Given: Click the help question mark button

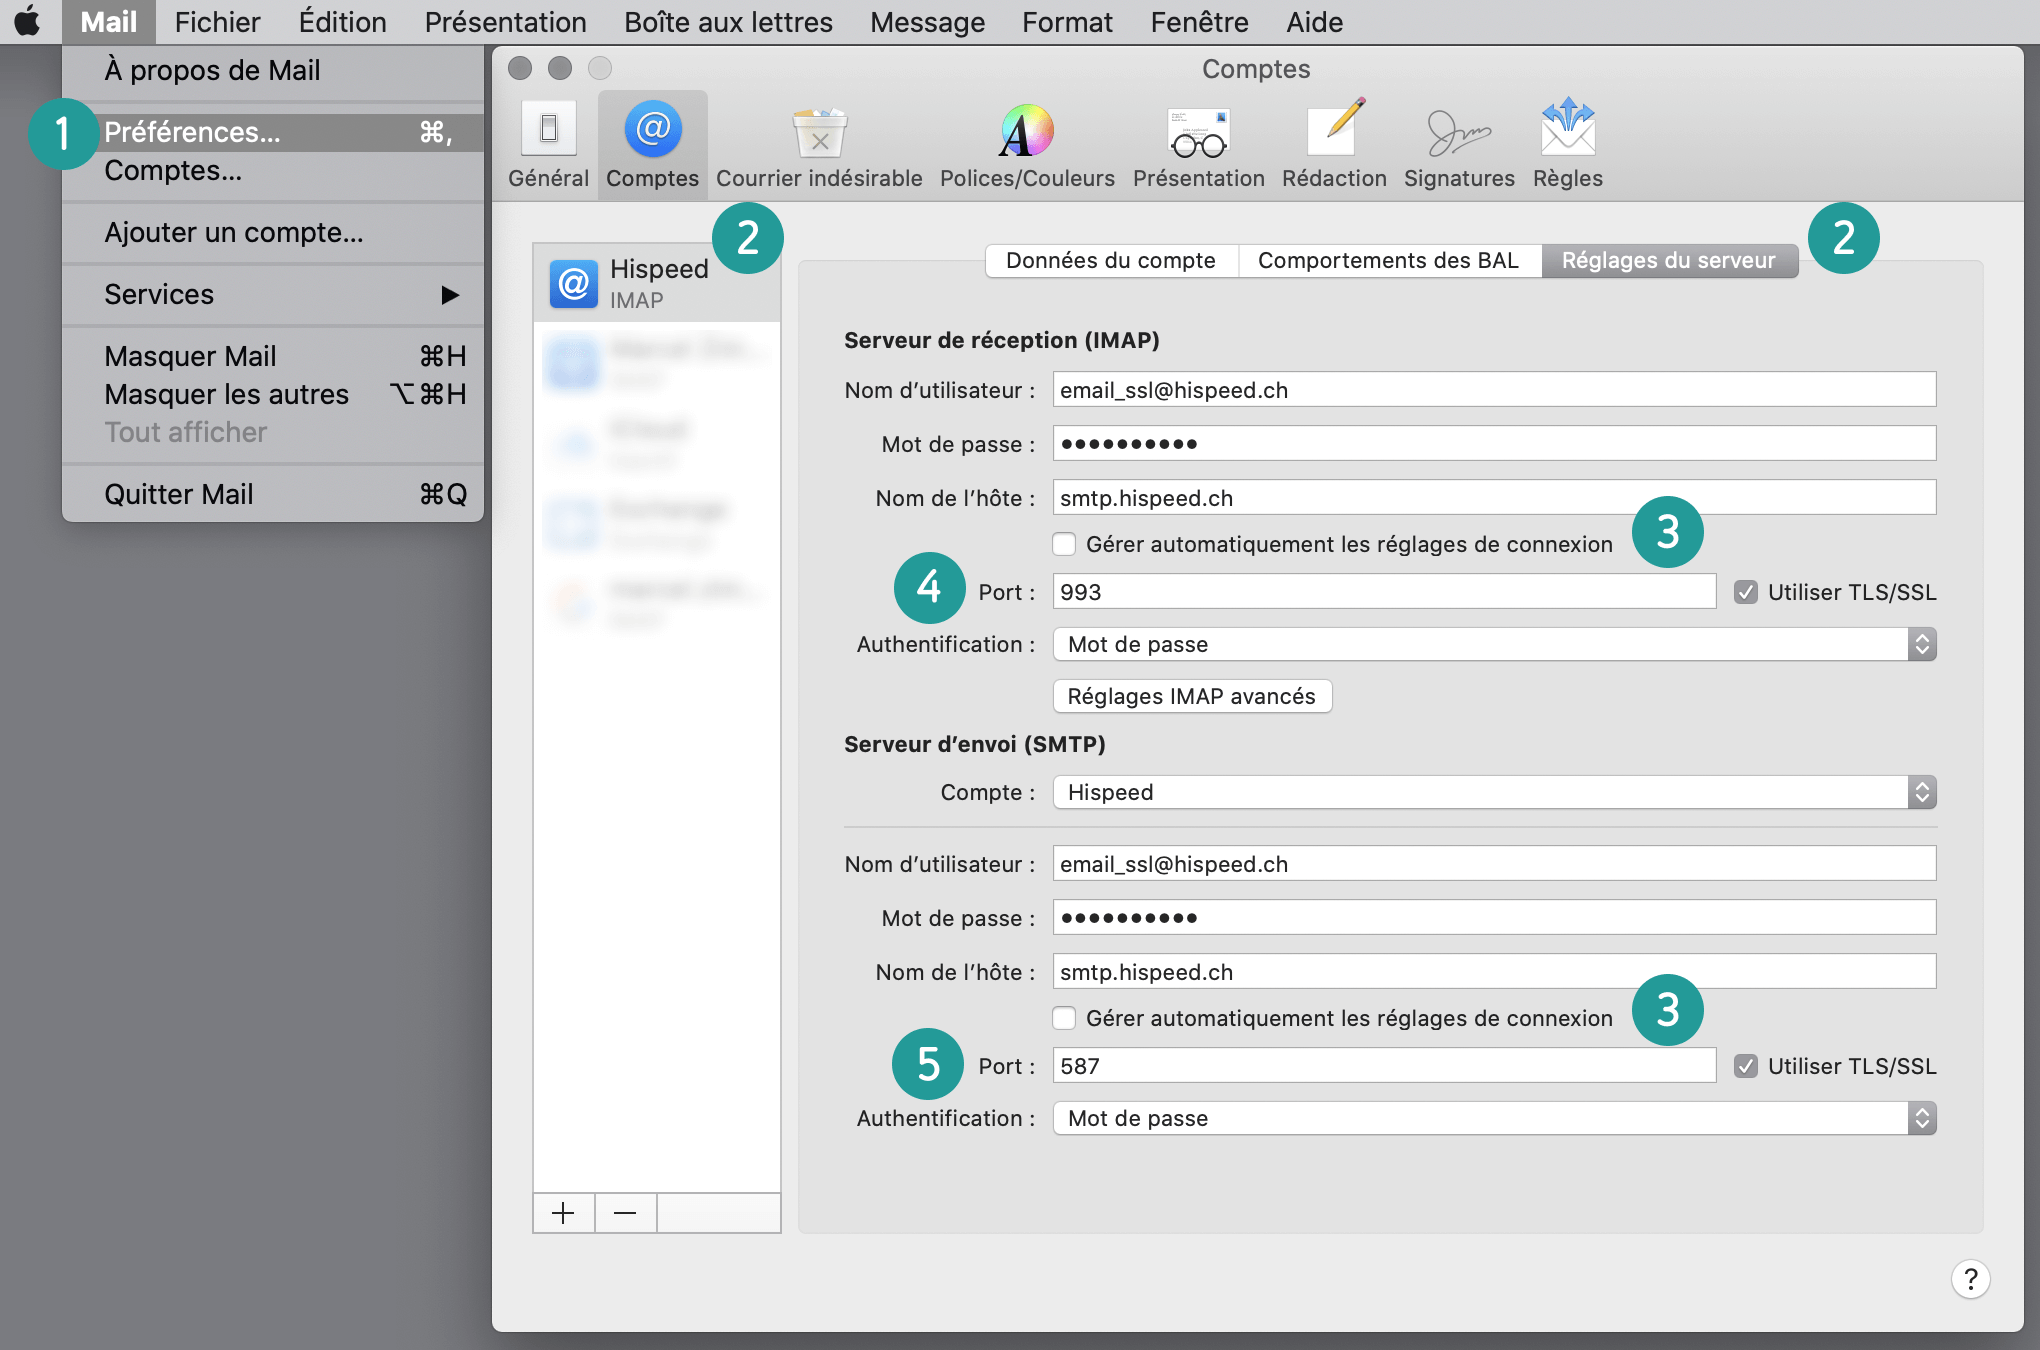Looking at the screenshot, I should 1970,1279.
